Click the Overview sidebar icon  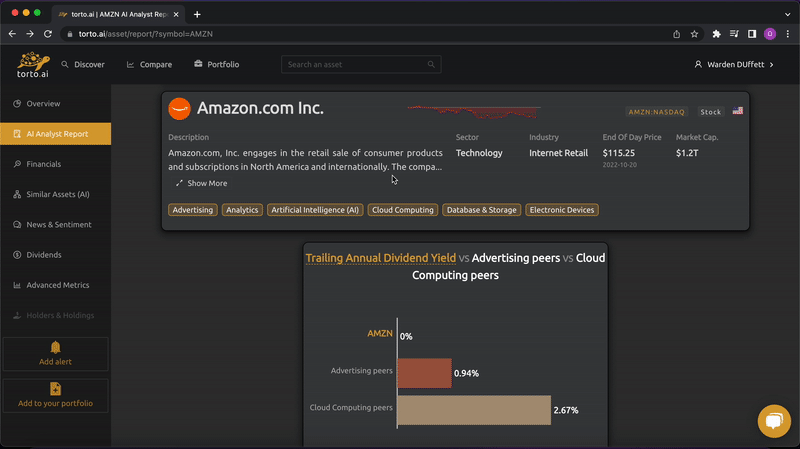pyautogui.click(x=17, y=104)
